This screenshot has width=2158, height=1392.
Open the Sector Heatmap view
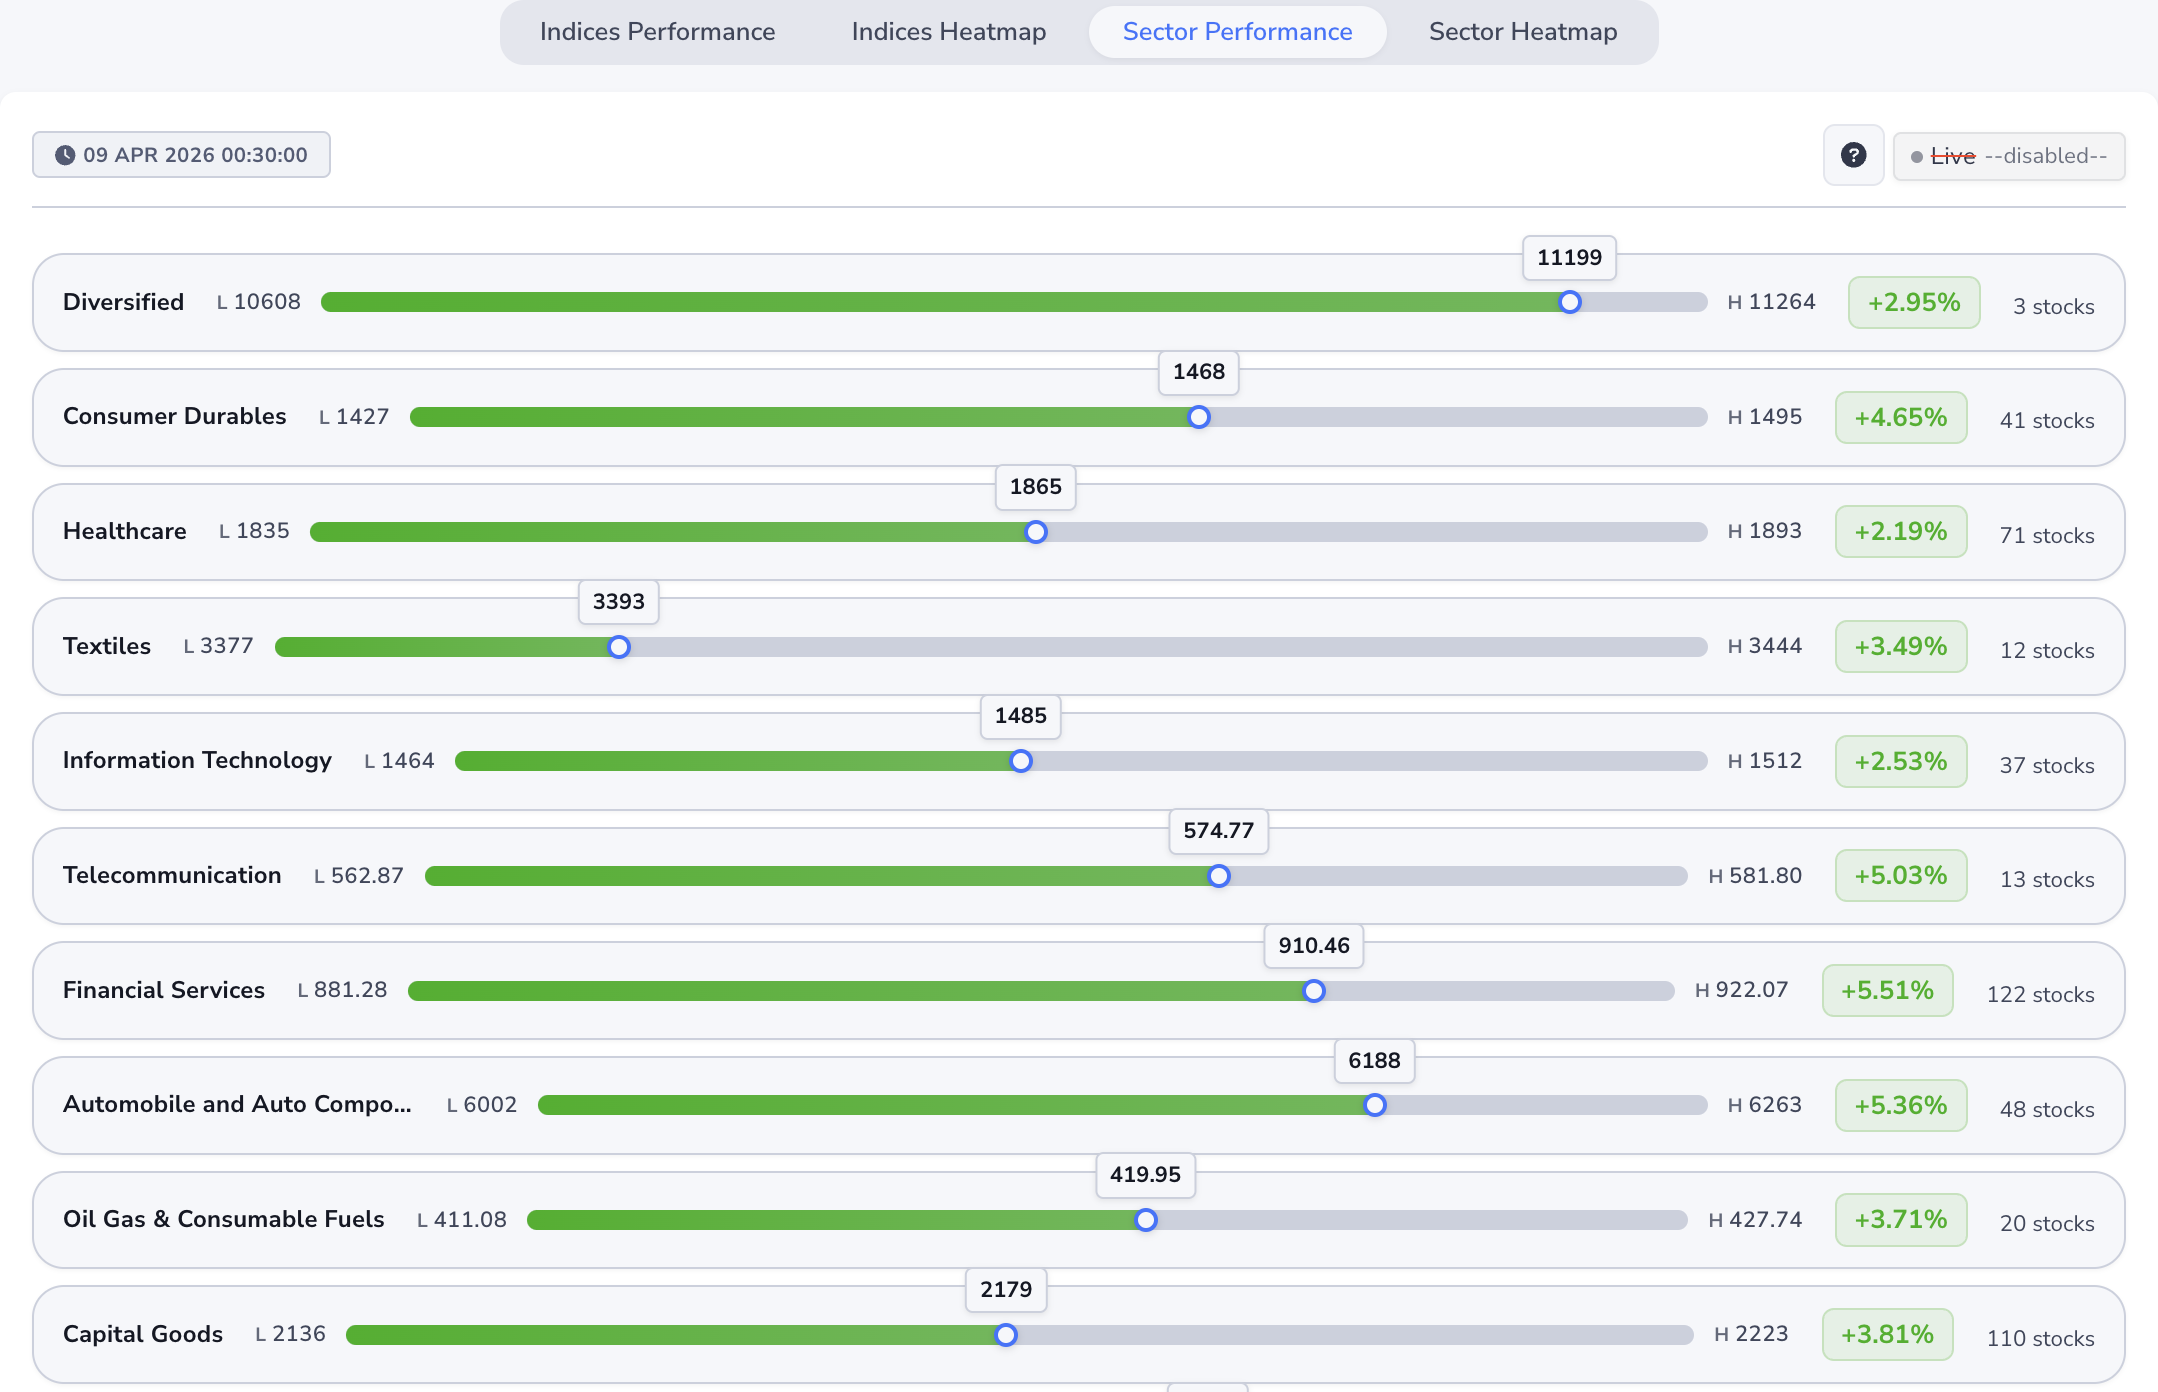pyautogui.click(x=1522, y=31)
